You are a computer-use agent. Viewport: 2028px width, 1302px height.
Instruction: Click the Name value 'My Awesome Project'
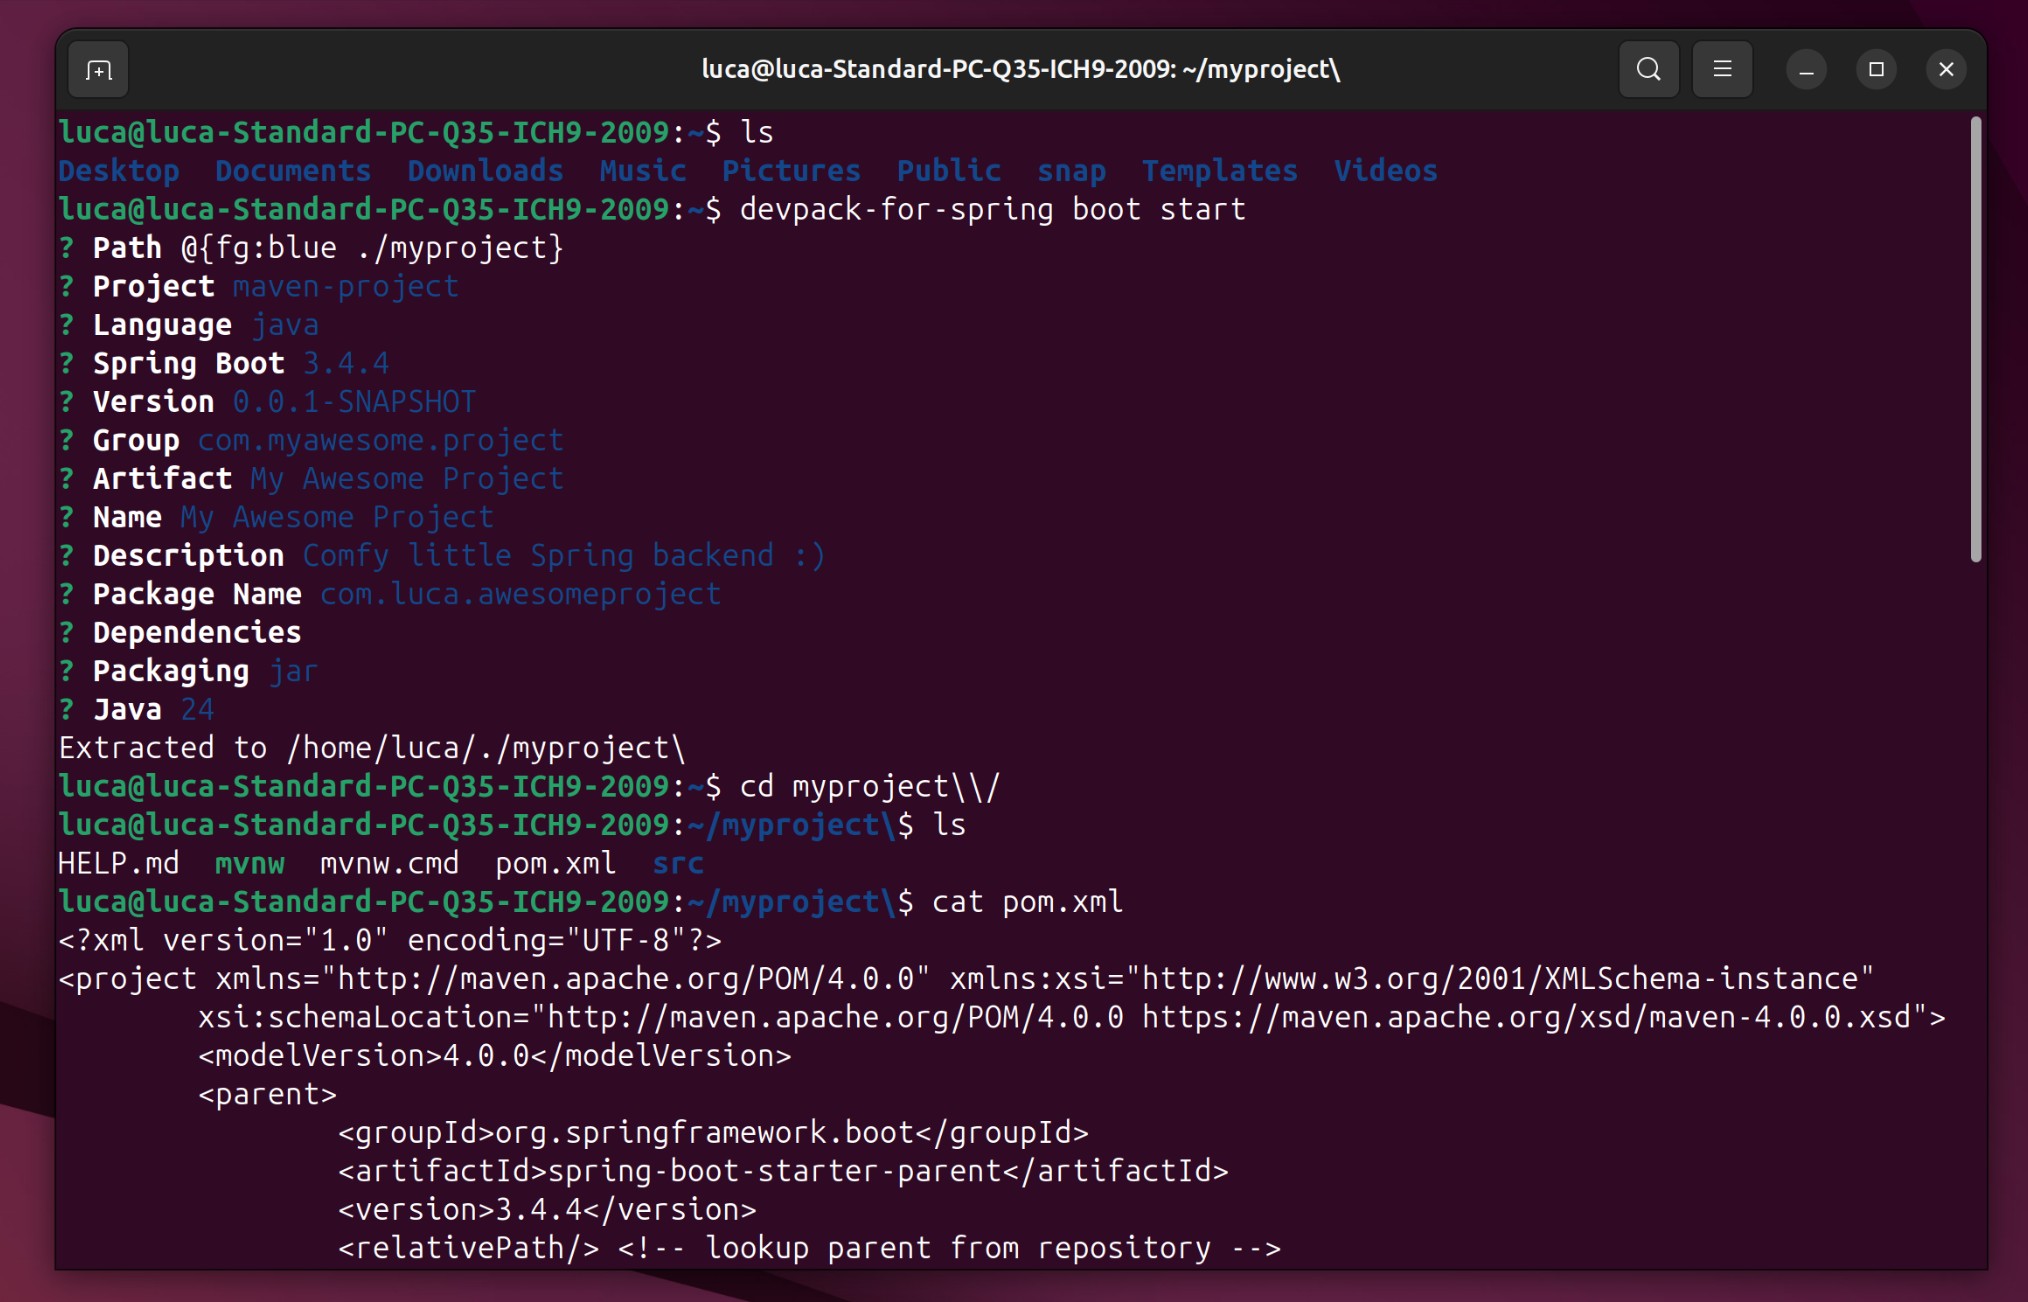337,518
